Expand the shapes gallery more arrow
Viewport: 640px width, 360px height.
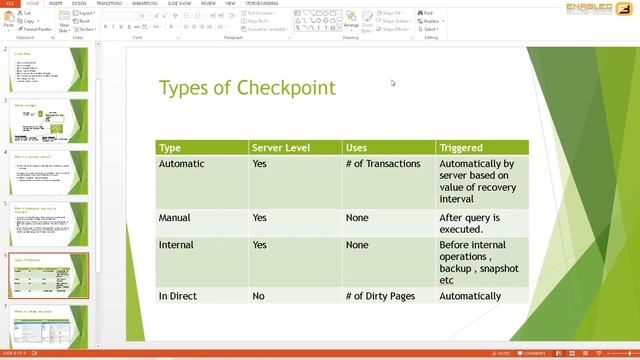[340, 28]
